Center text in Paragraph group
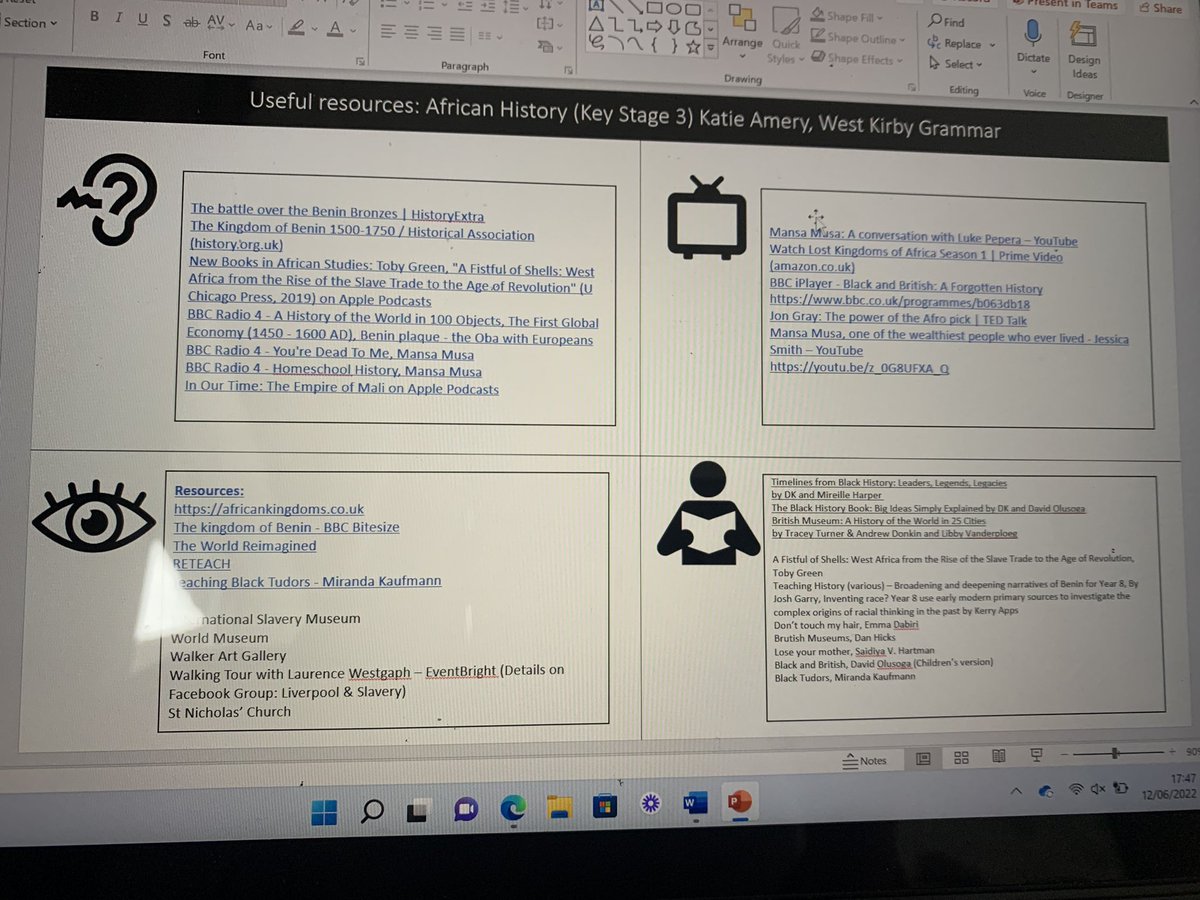The image size is (1200, 900). tap(412, 32)
